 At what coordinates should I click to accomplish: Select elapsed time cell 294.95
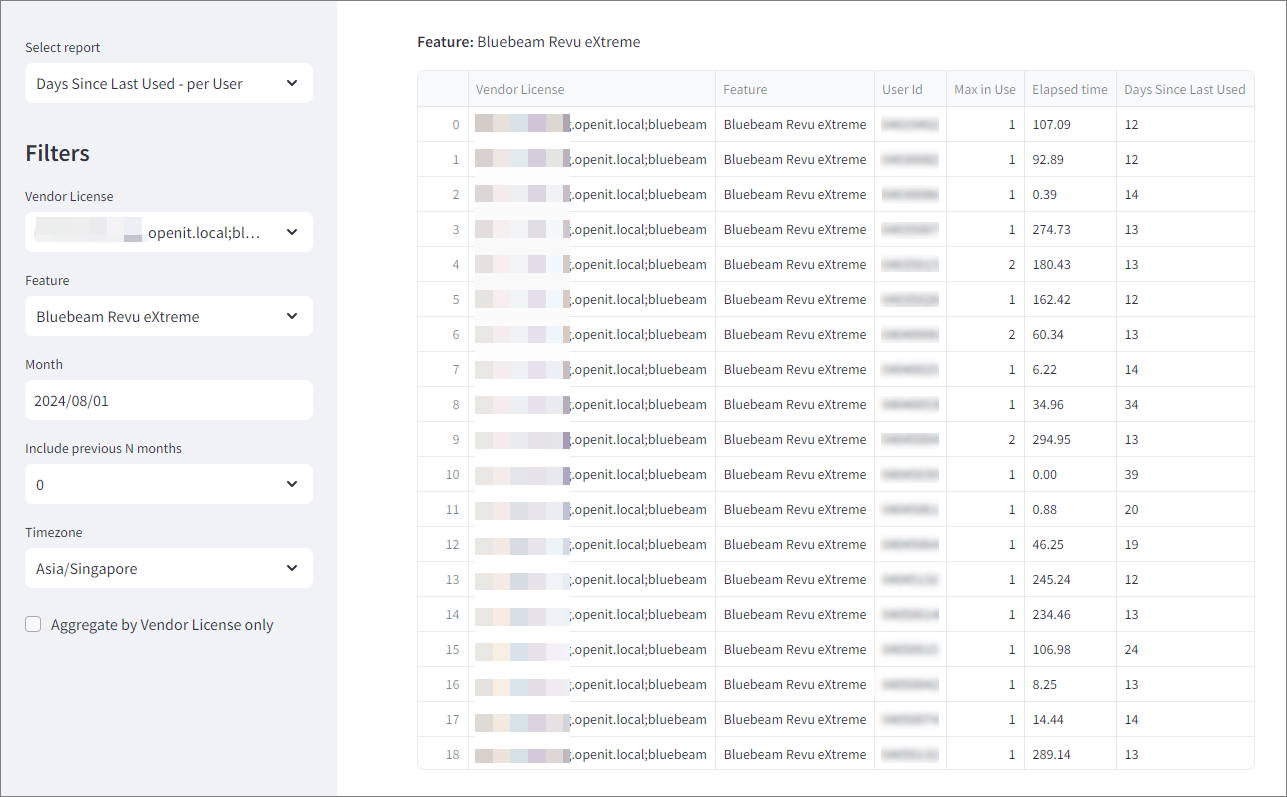point(1051,440)
